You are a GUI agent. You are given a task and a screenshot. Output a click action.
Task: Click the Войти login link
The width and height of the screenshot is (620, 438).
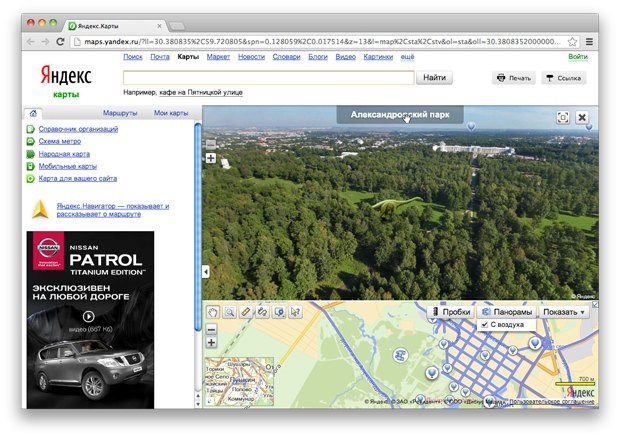coord(578,57)
